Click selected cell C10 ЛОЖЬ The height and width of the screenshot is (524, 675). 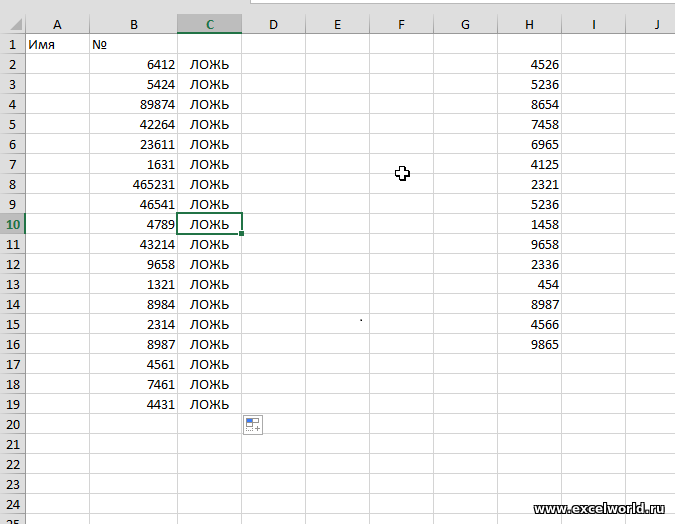(210, 224)
